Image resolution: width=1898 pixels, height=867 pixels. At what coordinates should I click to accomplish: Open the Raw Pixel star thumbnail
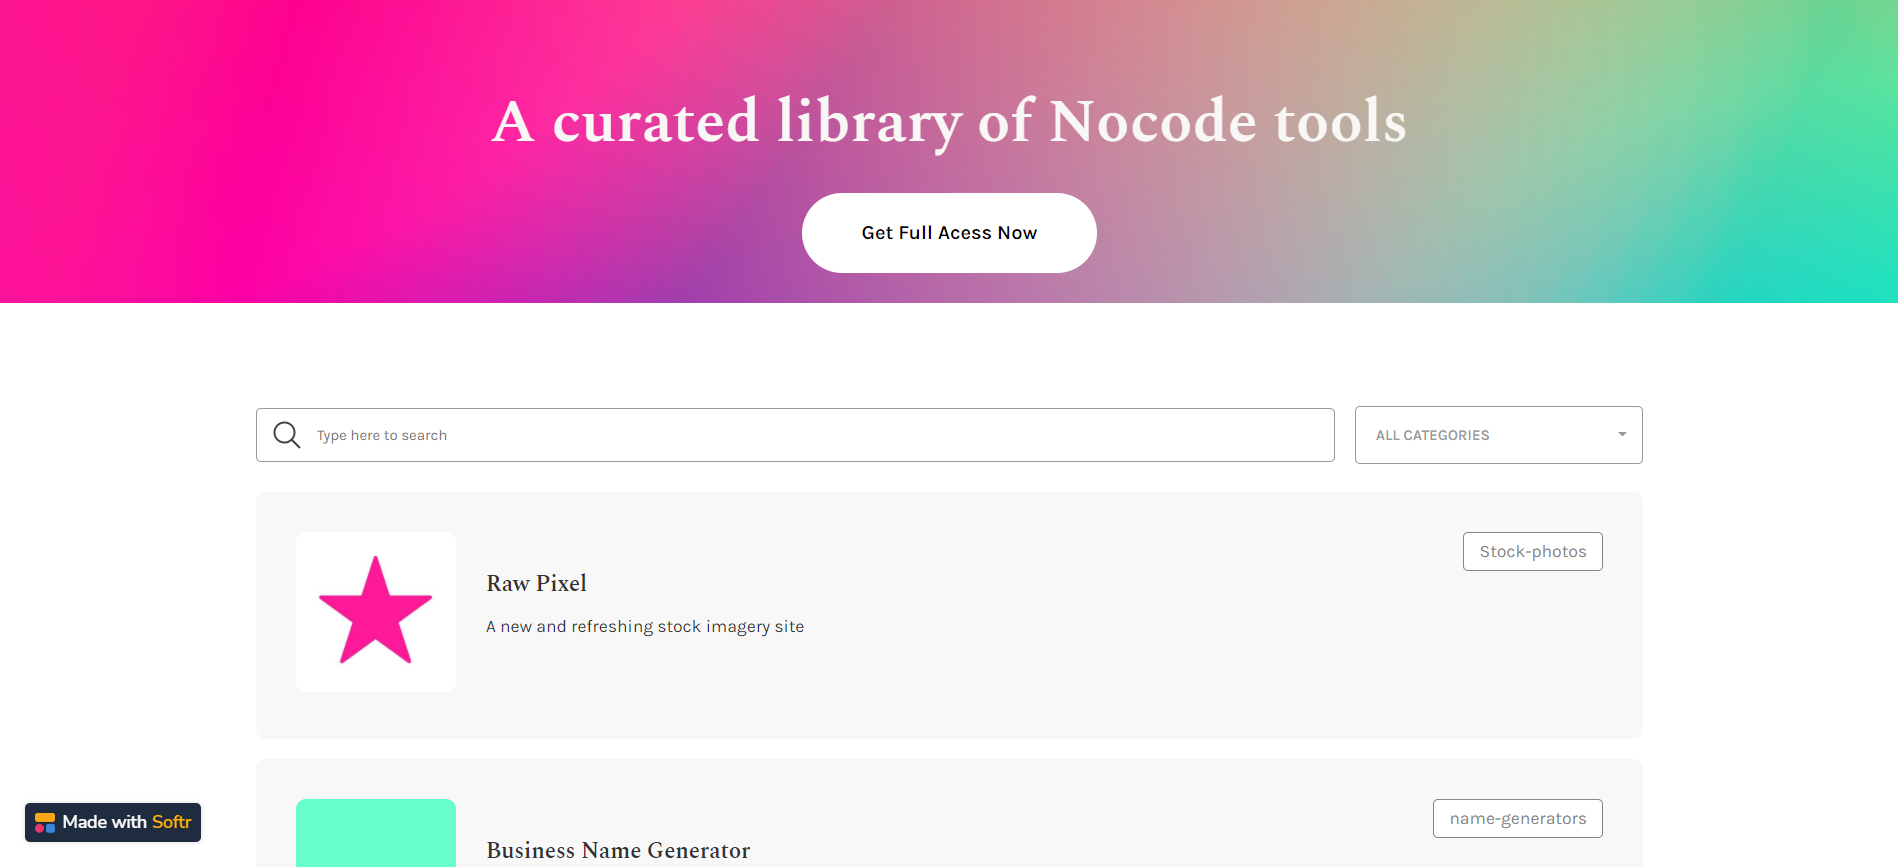coord(376,612)
